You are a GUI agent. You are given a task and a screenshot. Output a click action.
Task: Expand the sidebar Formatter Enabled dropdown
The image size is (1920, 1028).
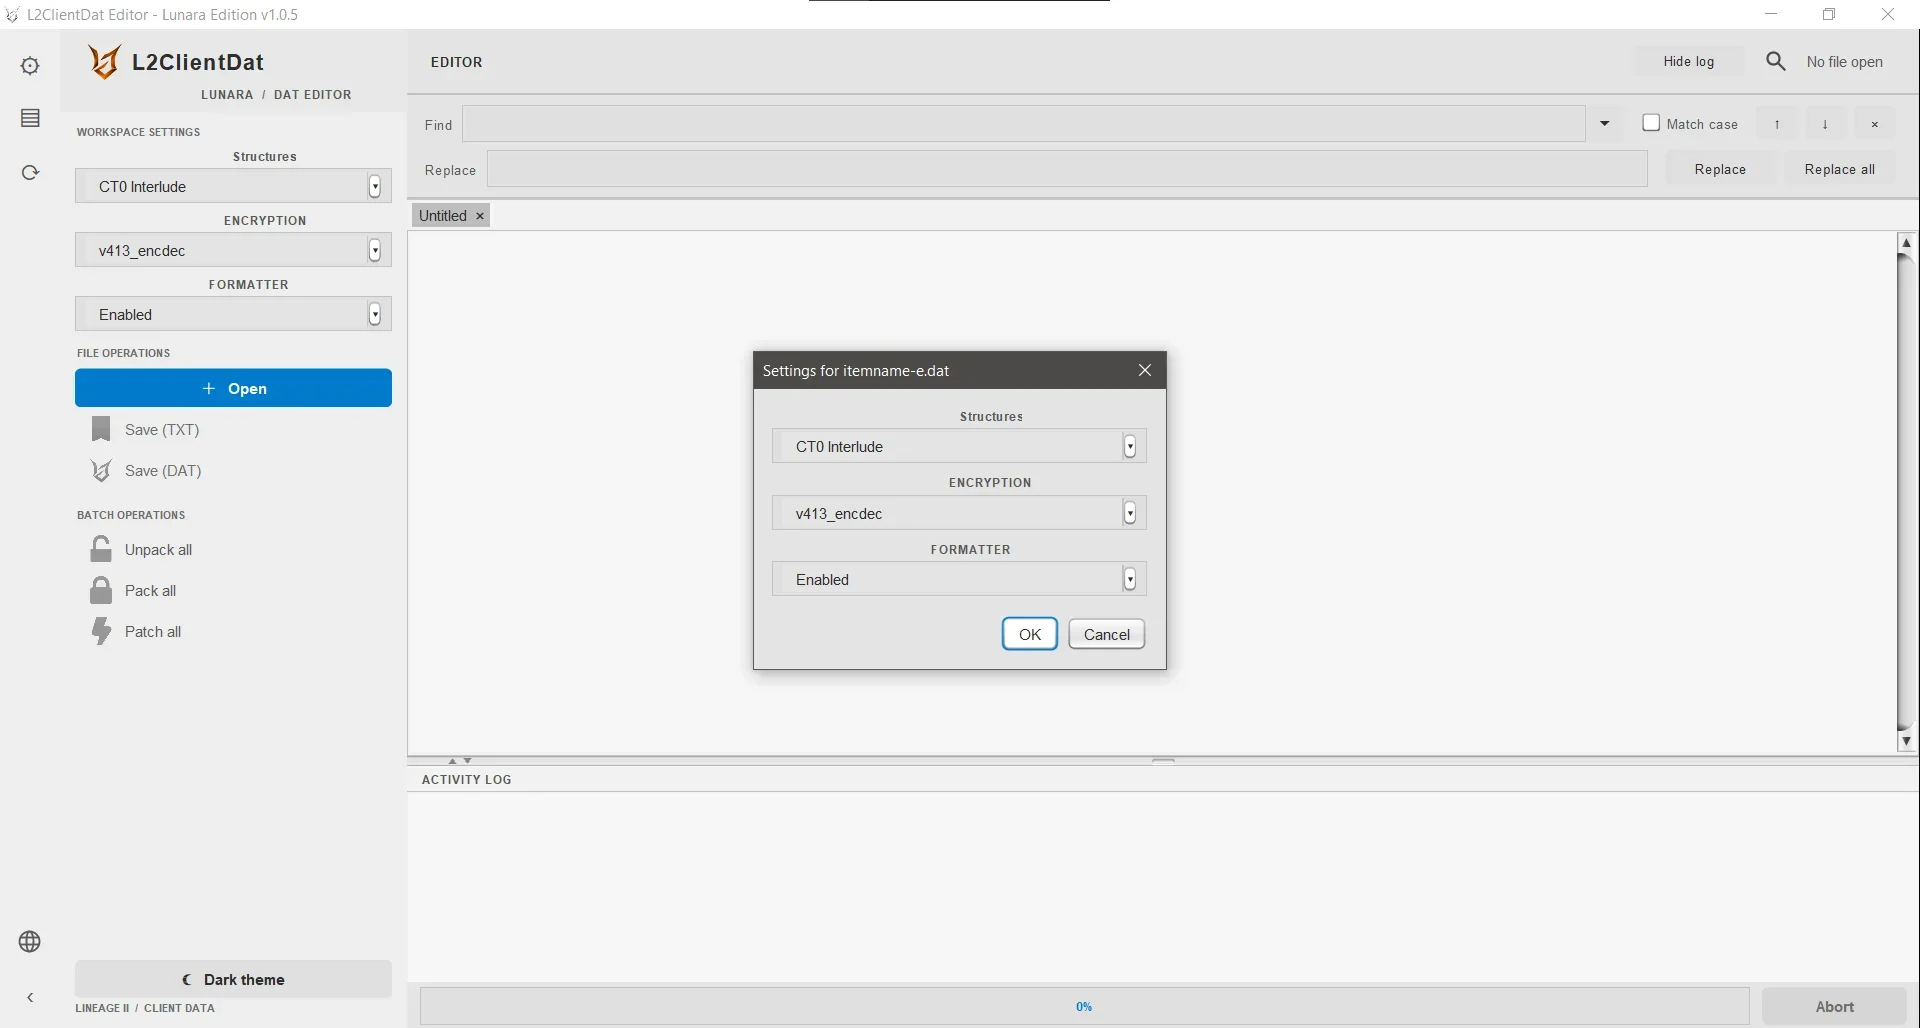coord(233,315)
